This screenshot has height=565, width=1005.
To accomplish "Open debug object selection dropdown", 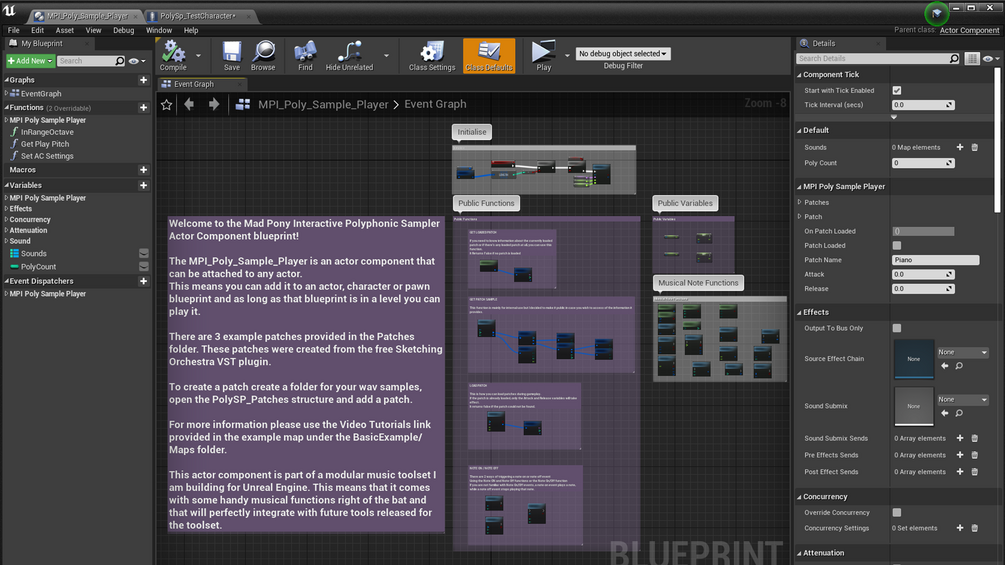I will click(x=622, y=54).
